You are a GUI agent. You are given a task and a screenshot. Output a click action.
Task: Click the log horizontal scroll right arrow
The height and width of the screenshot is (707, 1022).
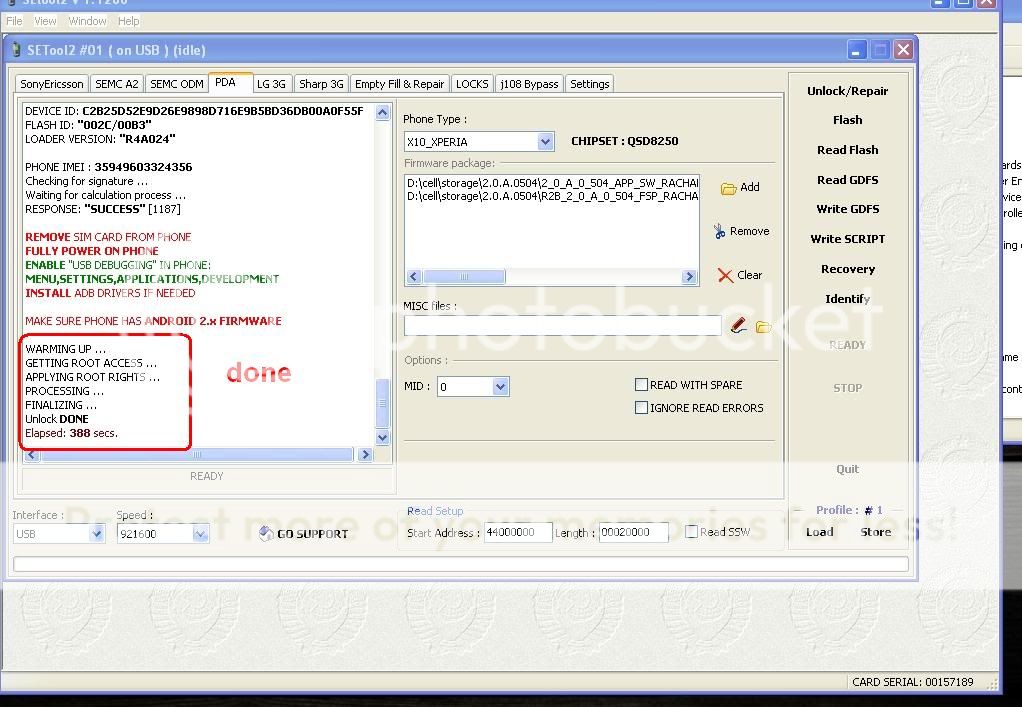coord(365,455)
